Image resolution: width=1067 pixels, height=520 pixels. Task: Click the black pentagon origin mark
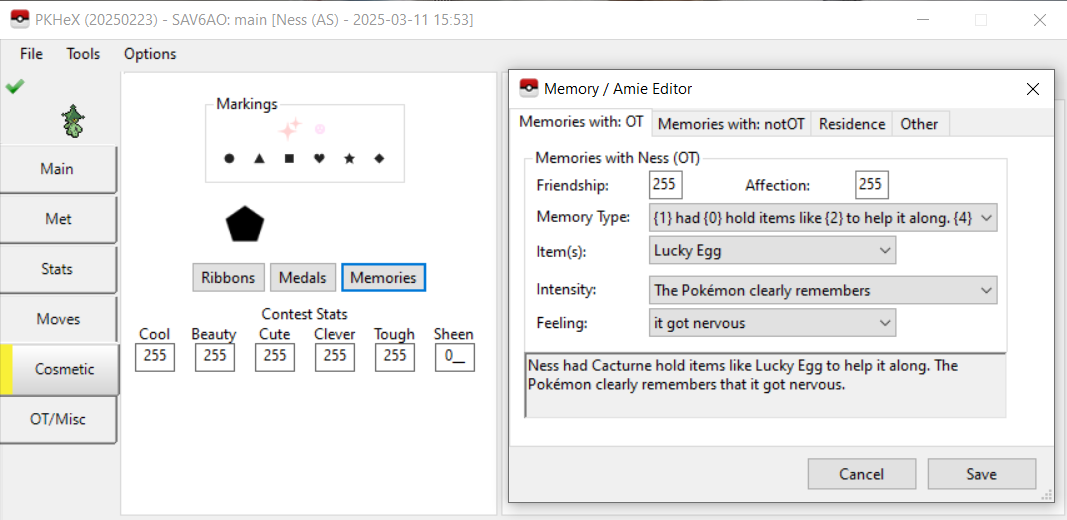pyautogui.click(x=245, y=224)
